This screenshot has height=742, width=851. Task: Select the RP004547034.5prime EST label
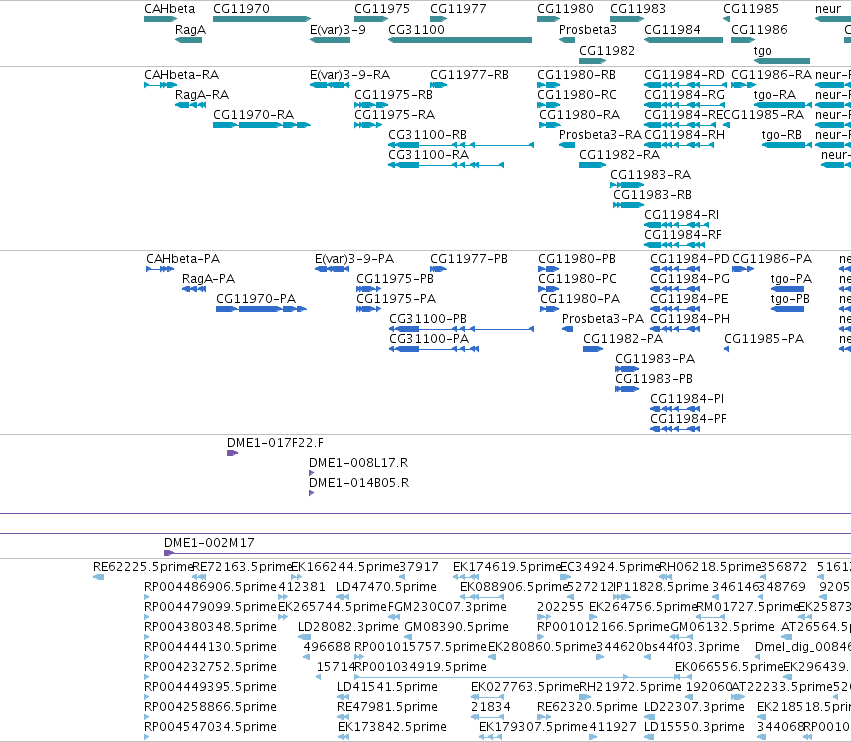coord(210,726)
